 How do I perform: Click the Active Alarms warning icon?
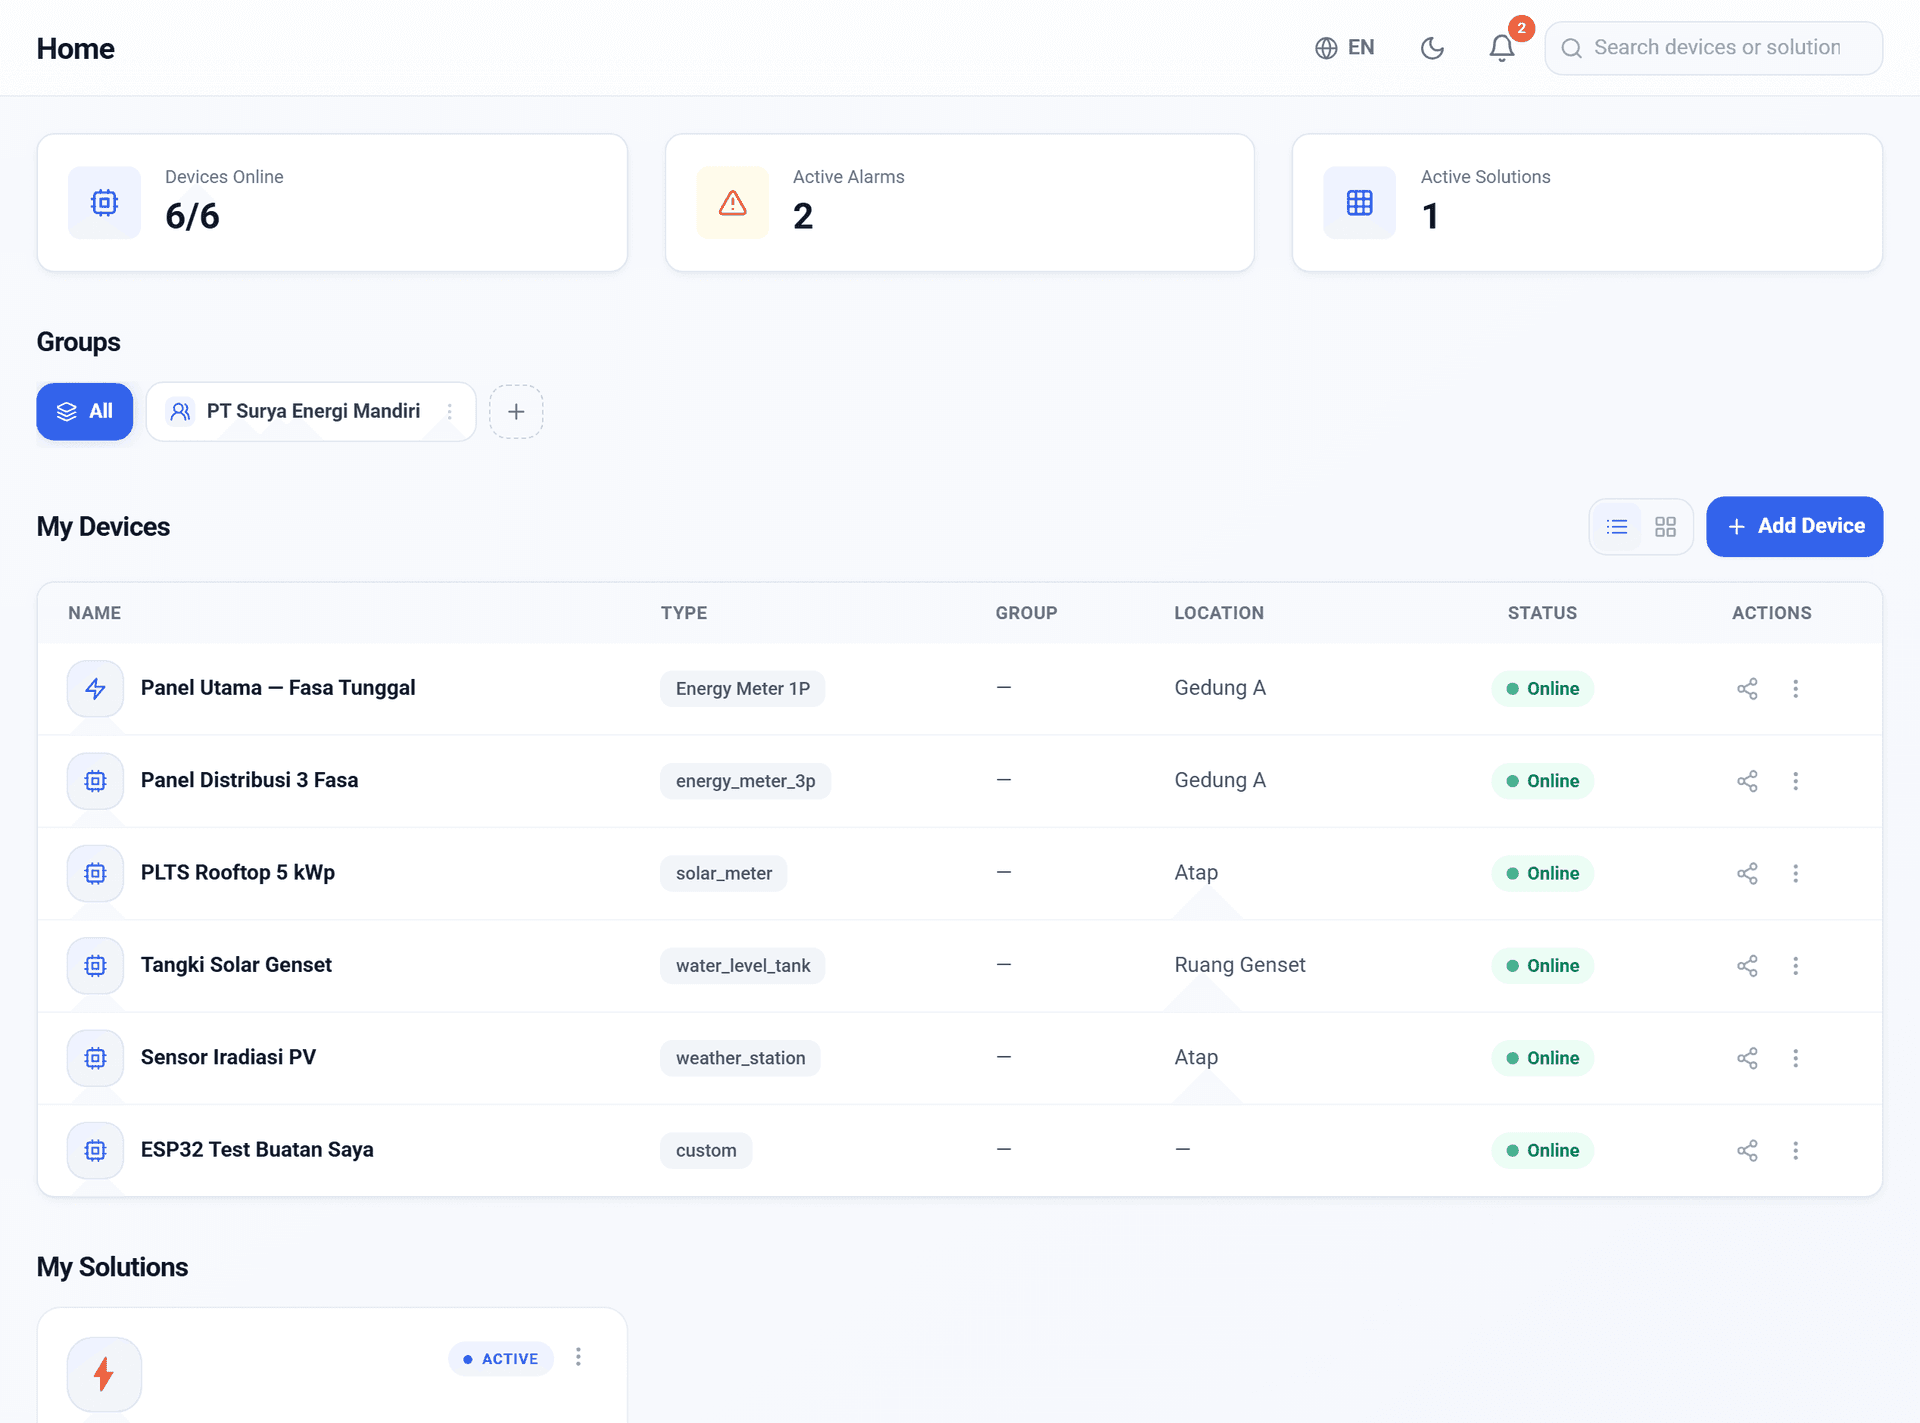pyautogui.click(x=733, y=203)
